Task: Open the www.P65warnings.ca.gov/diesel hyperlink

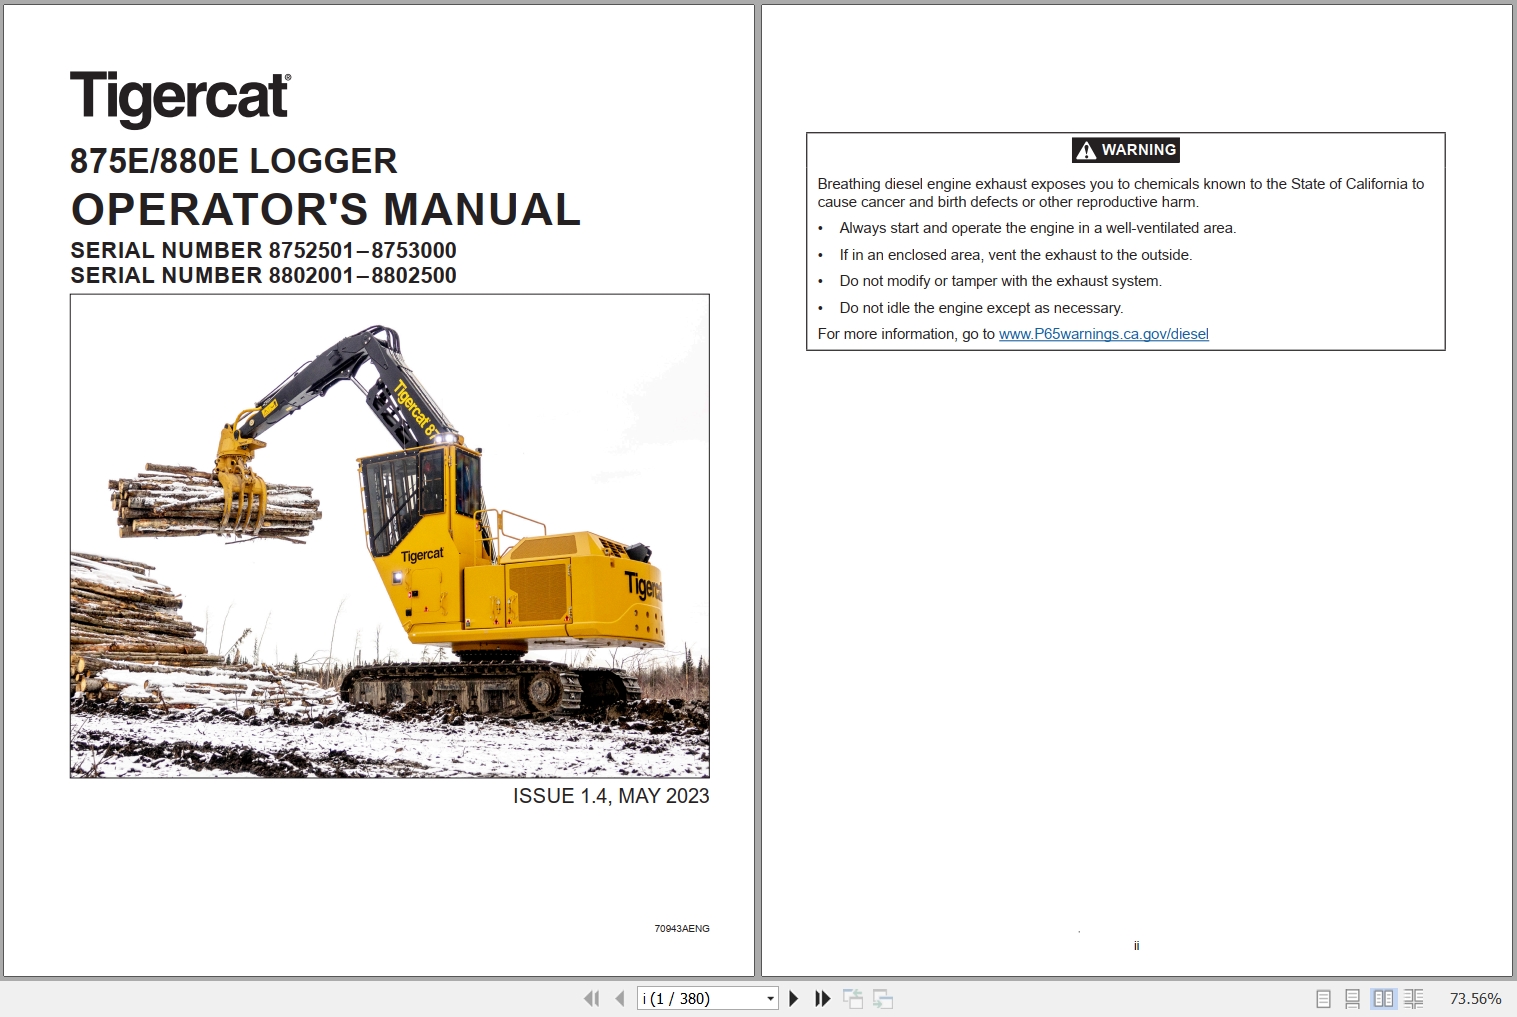Action: [1102, 334]
